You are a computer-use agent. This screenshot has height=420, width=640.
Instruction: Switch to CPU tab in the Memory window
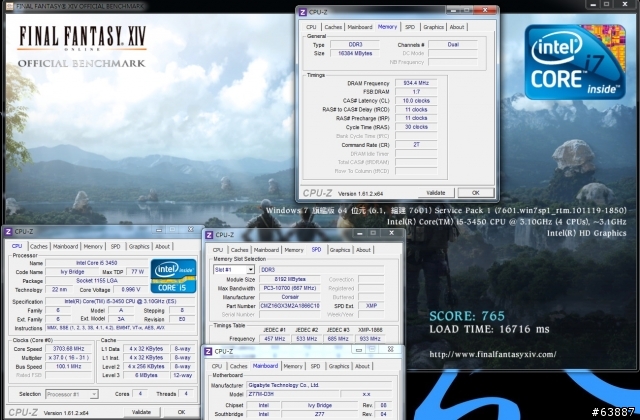click(311, 27)
